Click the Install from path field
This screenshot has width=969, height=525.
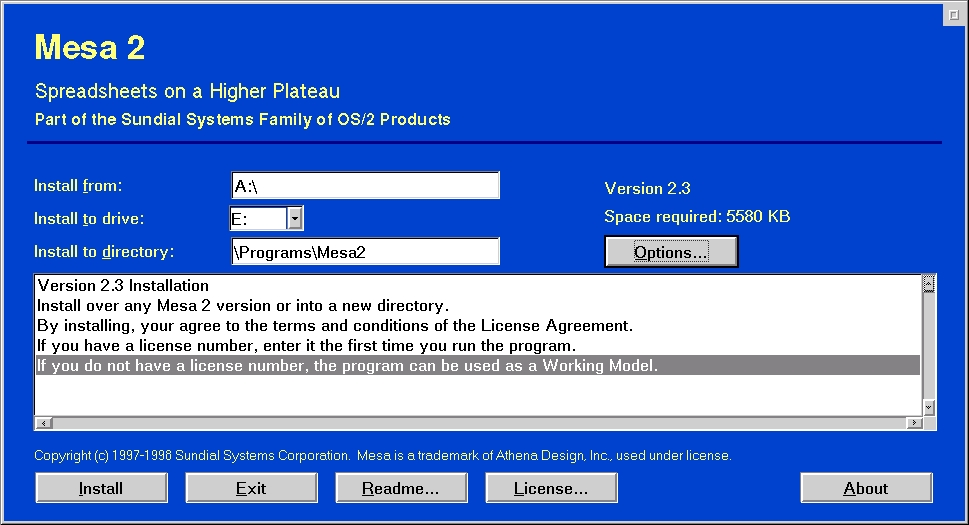click(365, 185)
